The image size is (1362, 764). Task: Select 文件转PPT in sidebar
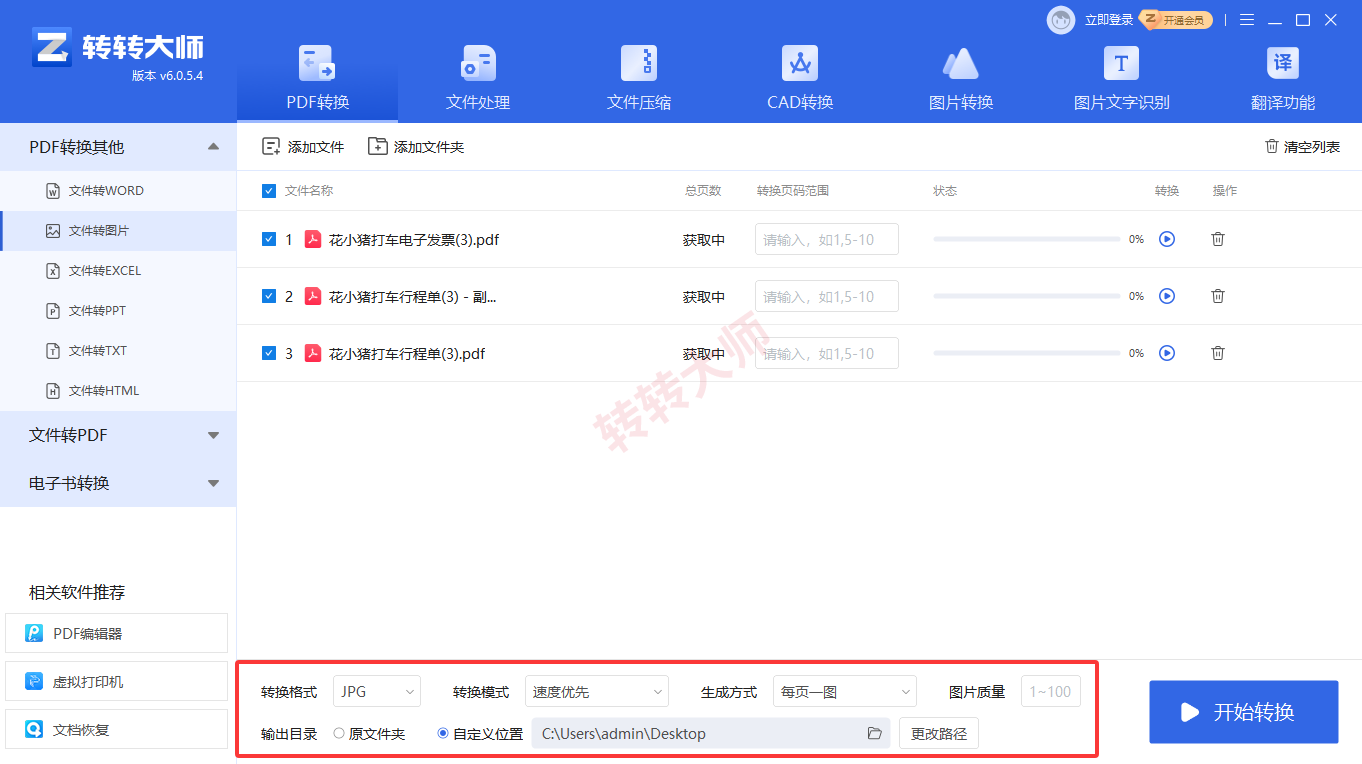118,311
